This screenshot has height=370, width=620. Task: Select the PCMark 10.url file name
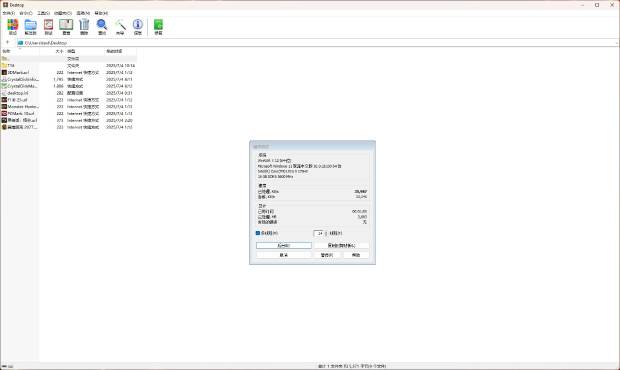(22, 113)
